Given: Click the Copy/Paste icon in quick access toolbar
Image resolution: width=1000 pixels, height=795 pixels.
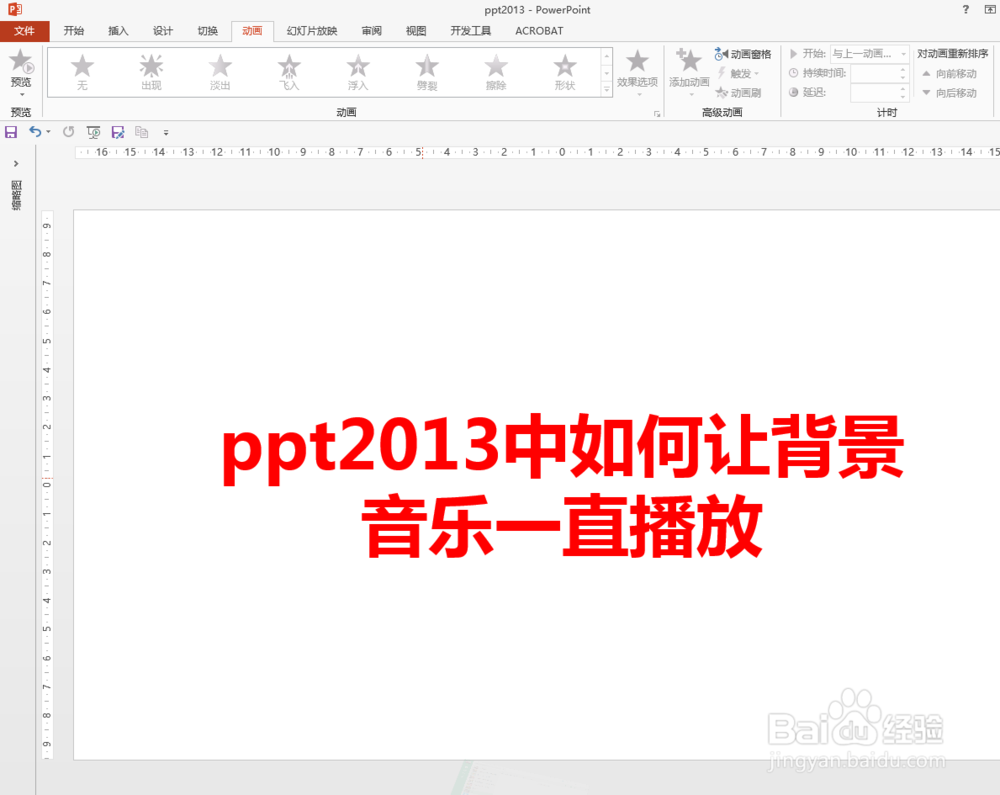Looking at the screenshot, I should click(142, 132).
